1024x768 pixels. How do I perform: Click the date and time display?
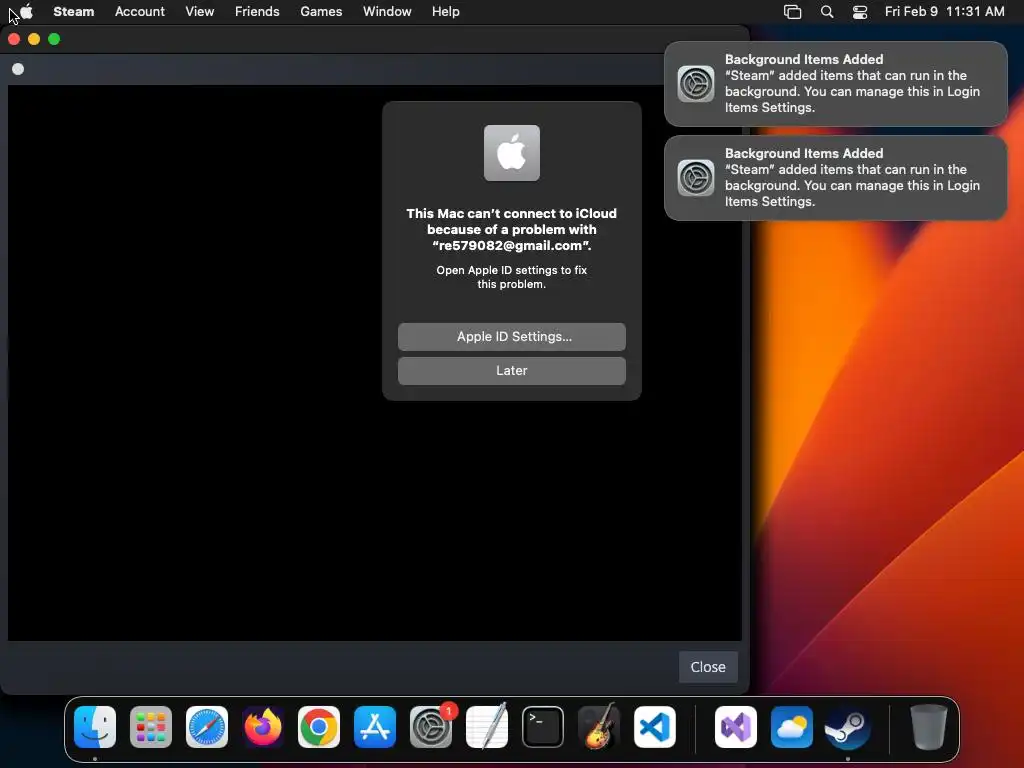pos(944,11)
